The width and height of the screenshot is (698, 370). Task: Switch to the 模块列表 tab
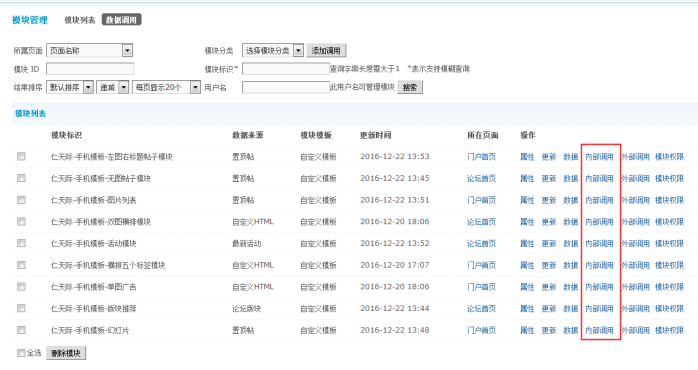[80, 20]
